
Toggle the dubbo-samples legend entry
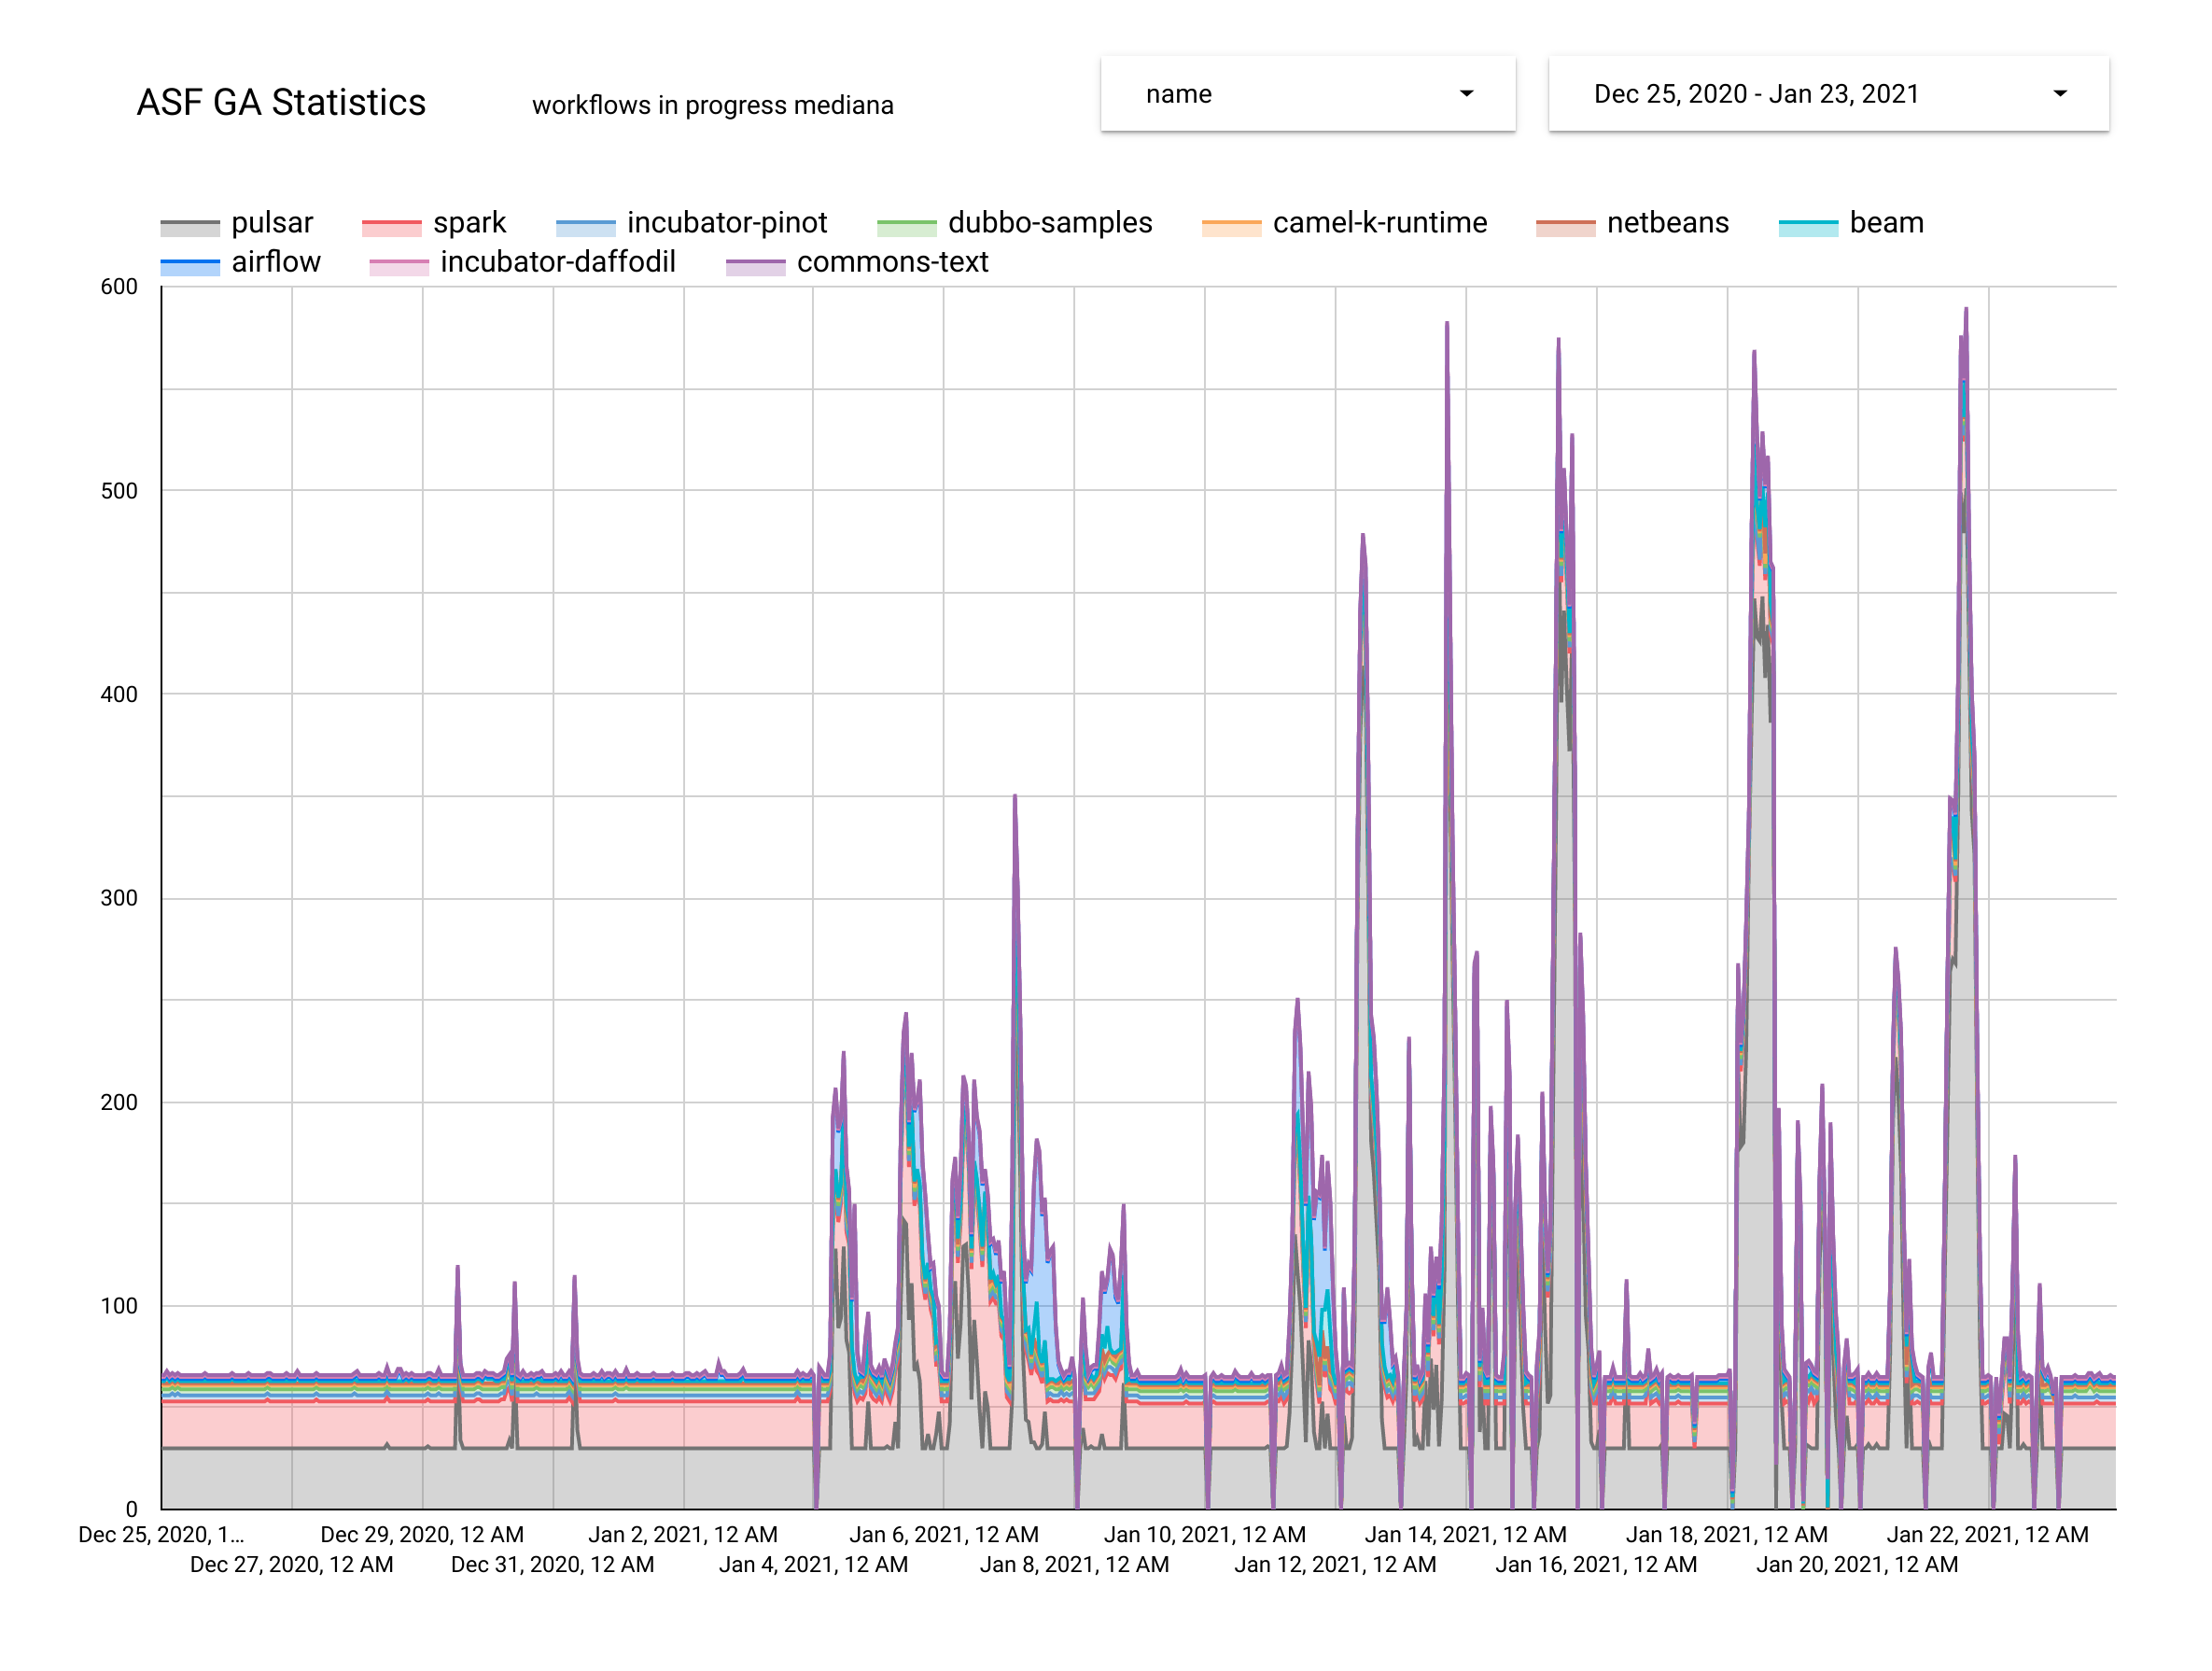point(1049,223)
